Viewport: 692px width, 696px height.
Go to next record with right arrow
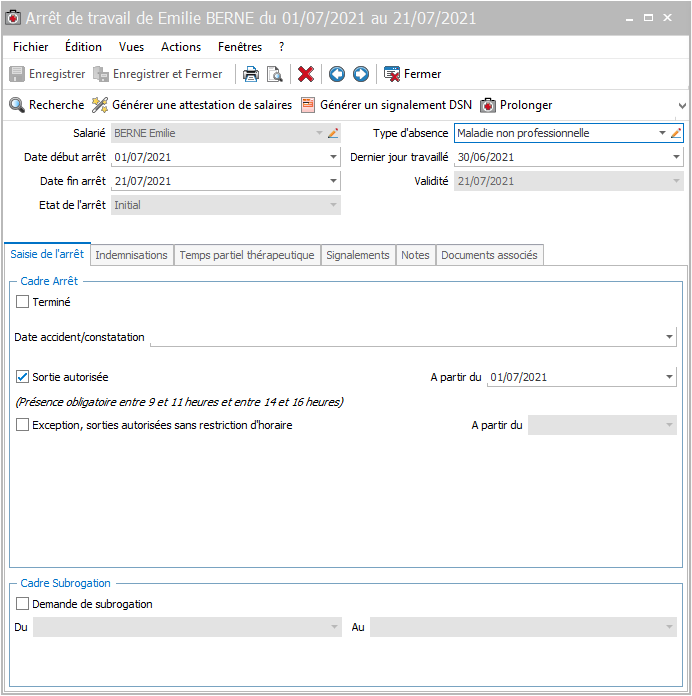point(361,74)
